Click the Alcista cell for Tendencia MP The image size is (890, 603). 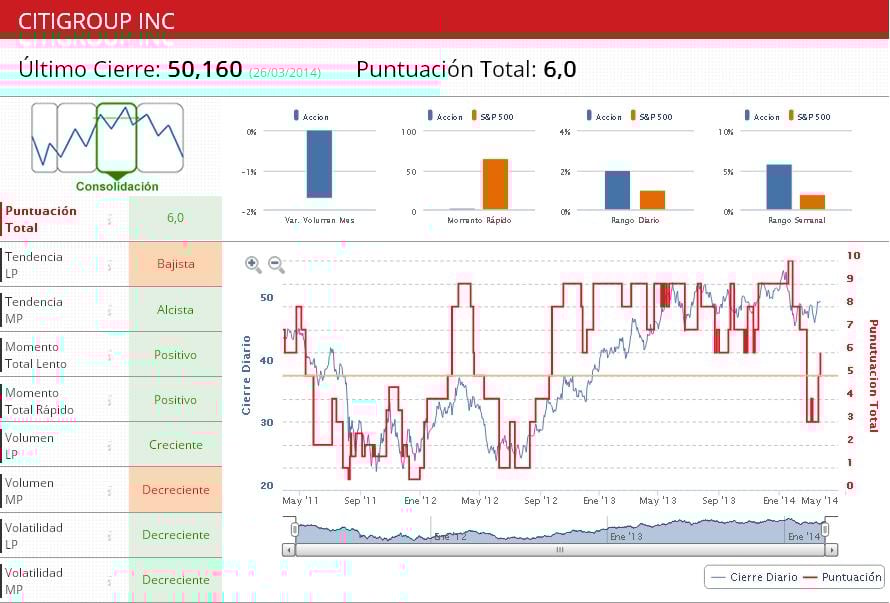coord(175,309)
